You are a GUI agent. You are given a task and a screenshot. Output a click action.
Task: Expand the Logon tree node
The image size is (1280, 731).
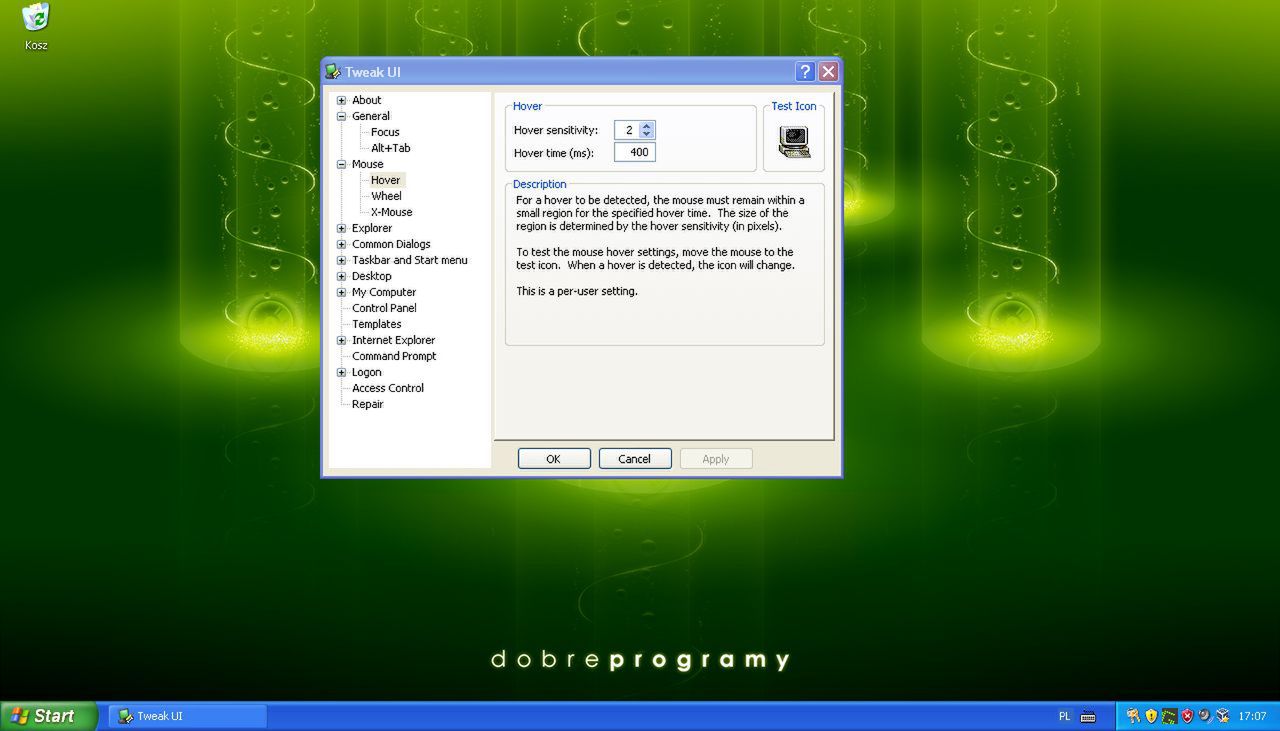click(342, 372)
